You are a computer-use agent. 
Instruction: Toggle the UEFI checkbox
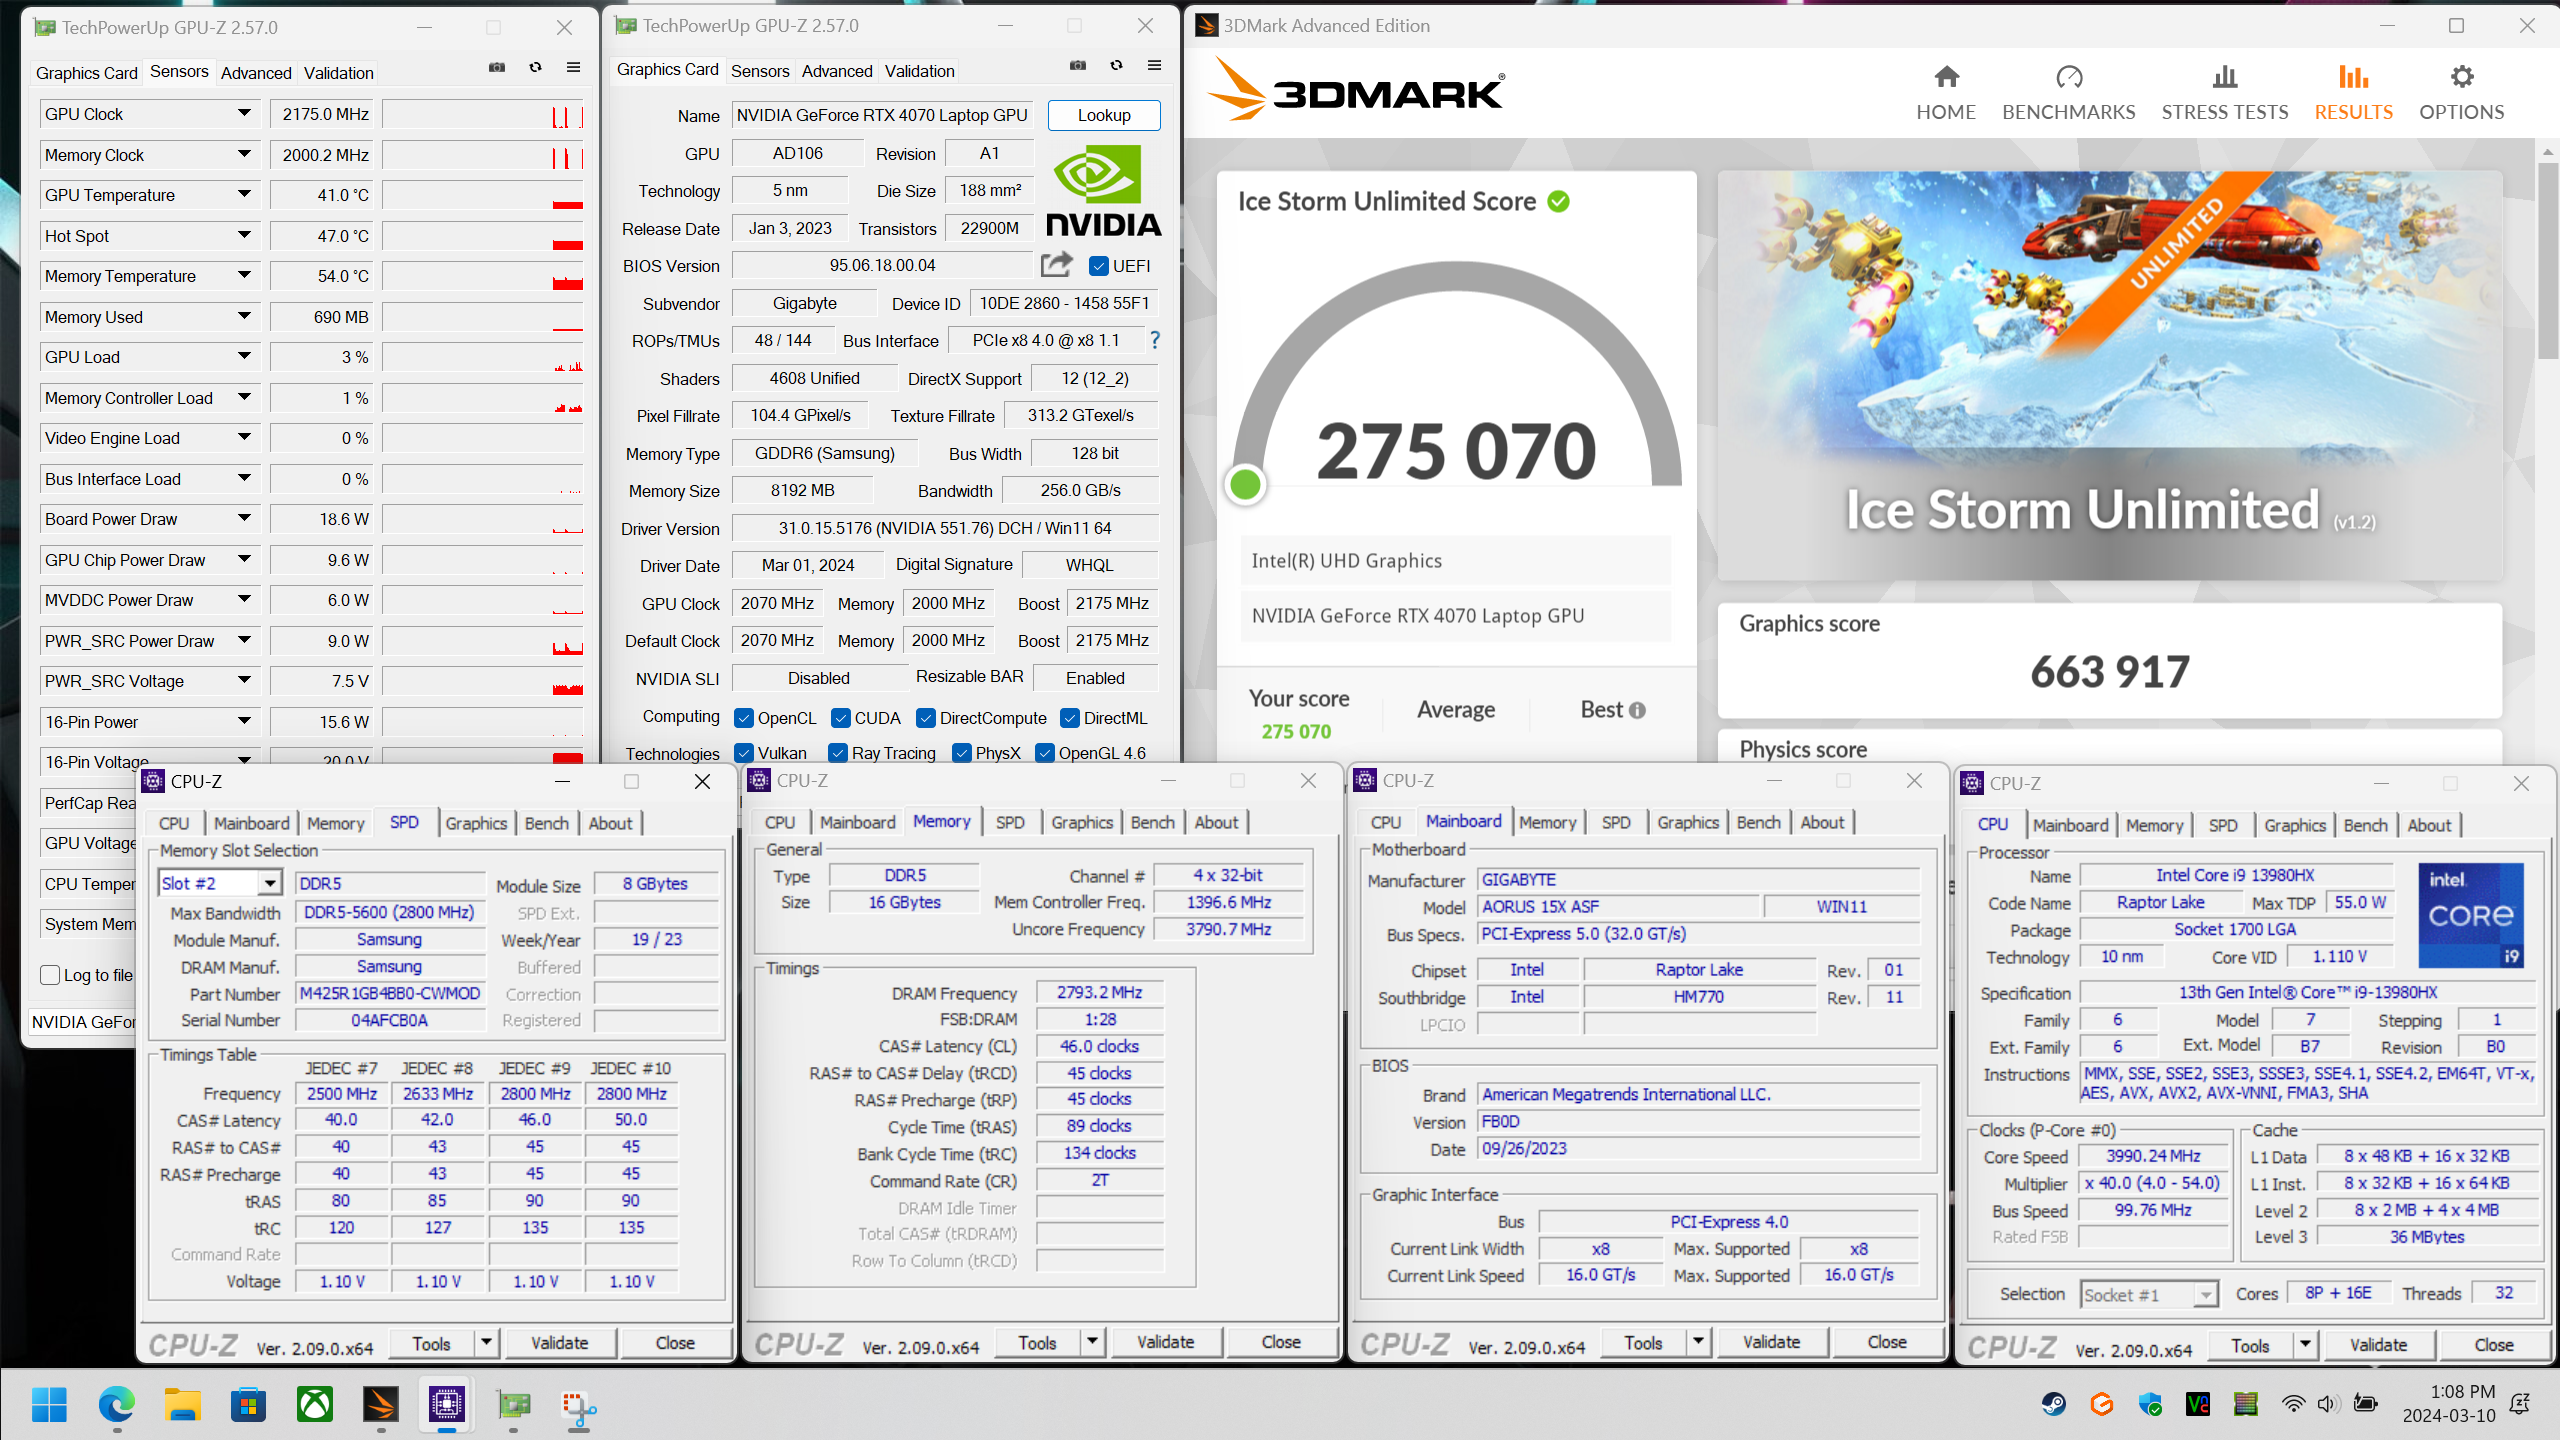click(1099, 266)
